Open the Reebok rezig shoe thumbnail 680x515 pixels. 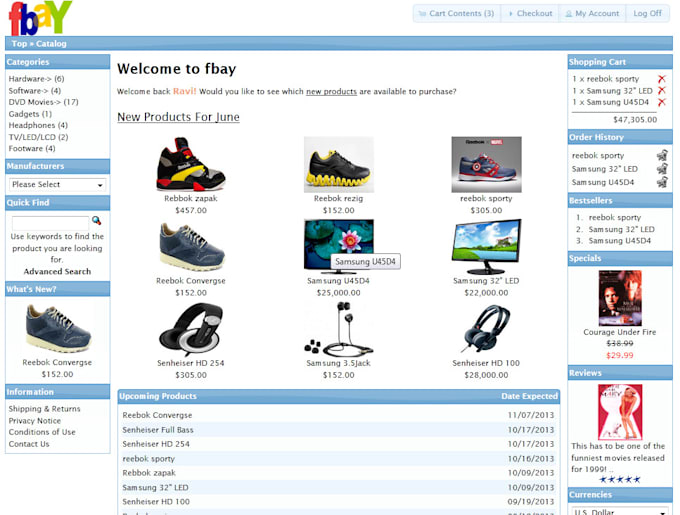point(339,164)
